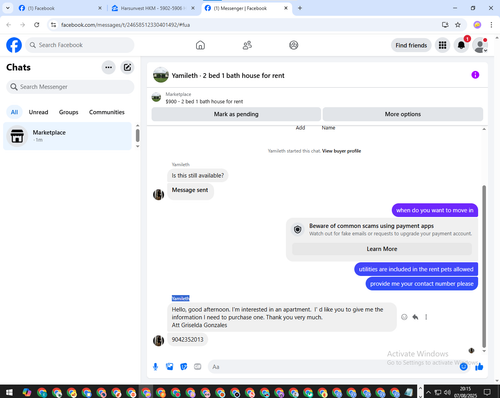Screen dimensions: 500x398
Task: Open conversation information purple icon
Action: click(x=475, y=75)
